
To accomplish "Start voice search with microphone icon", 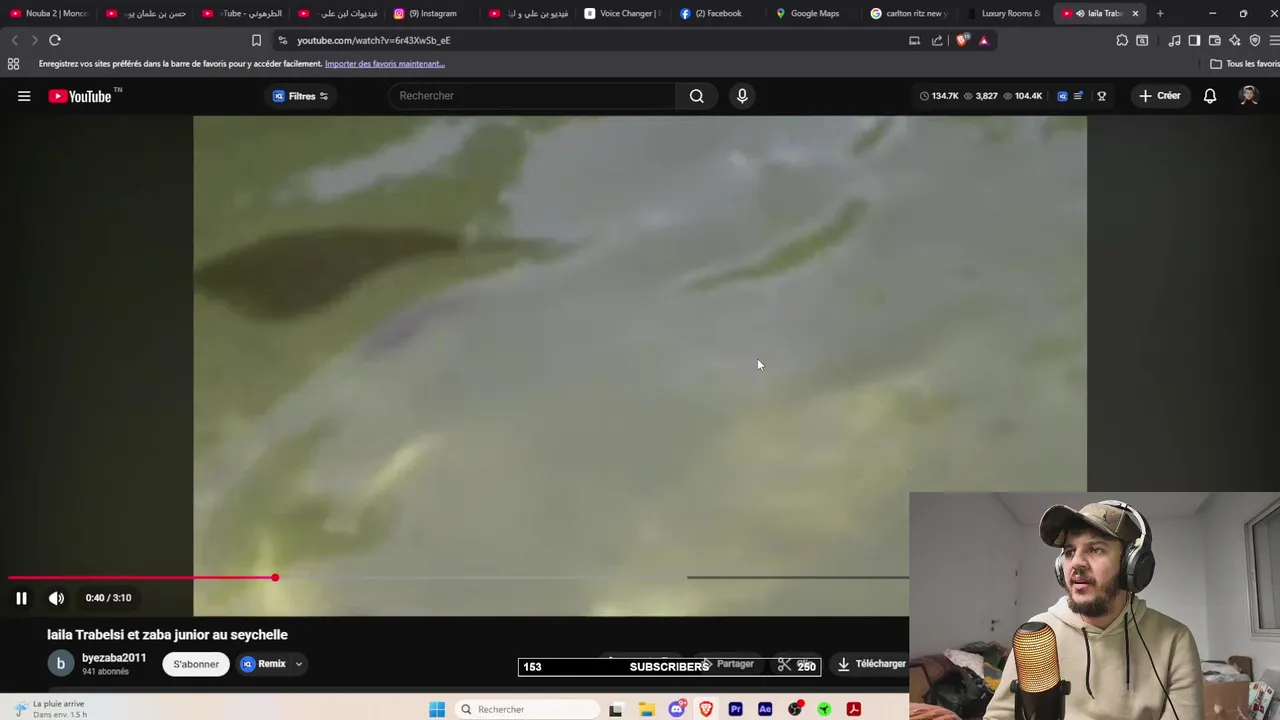I will tap(742, 96).
